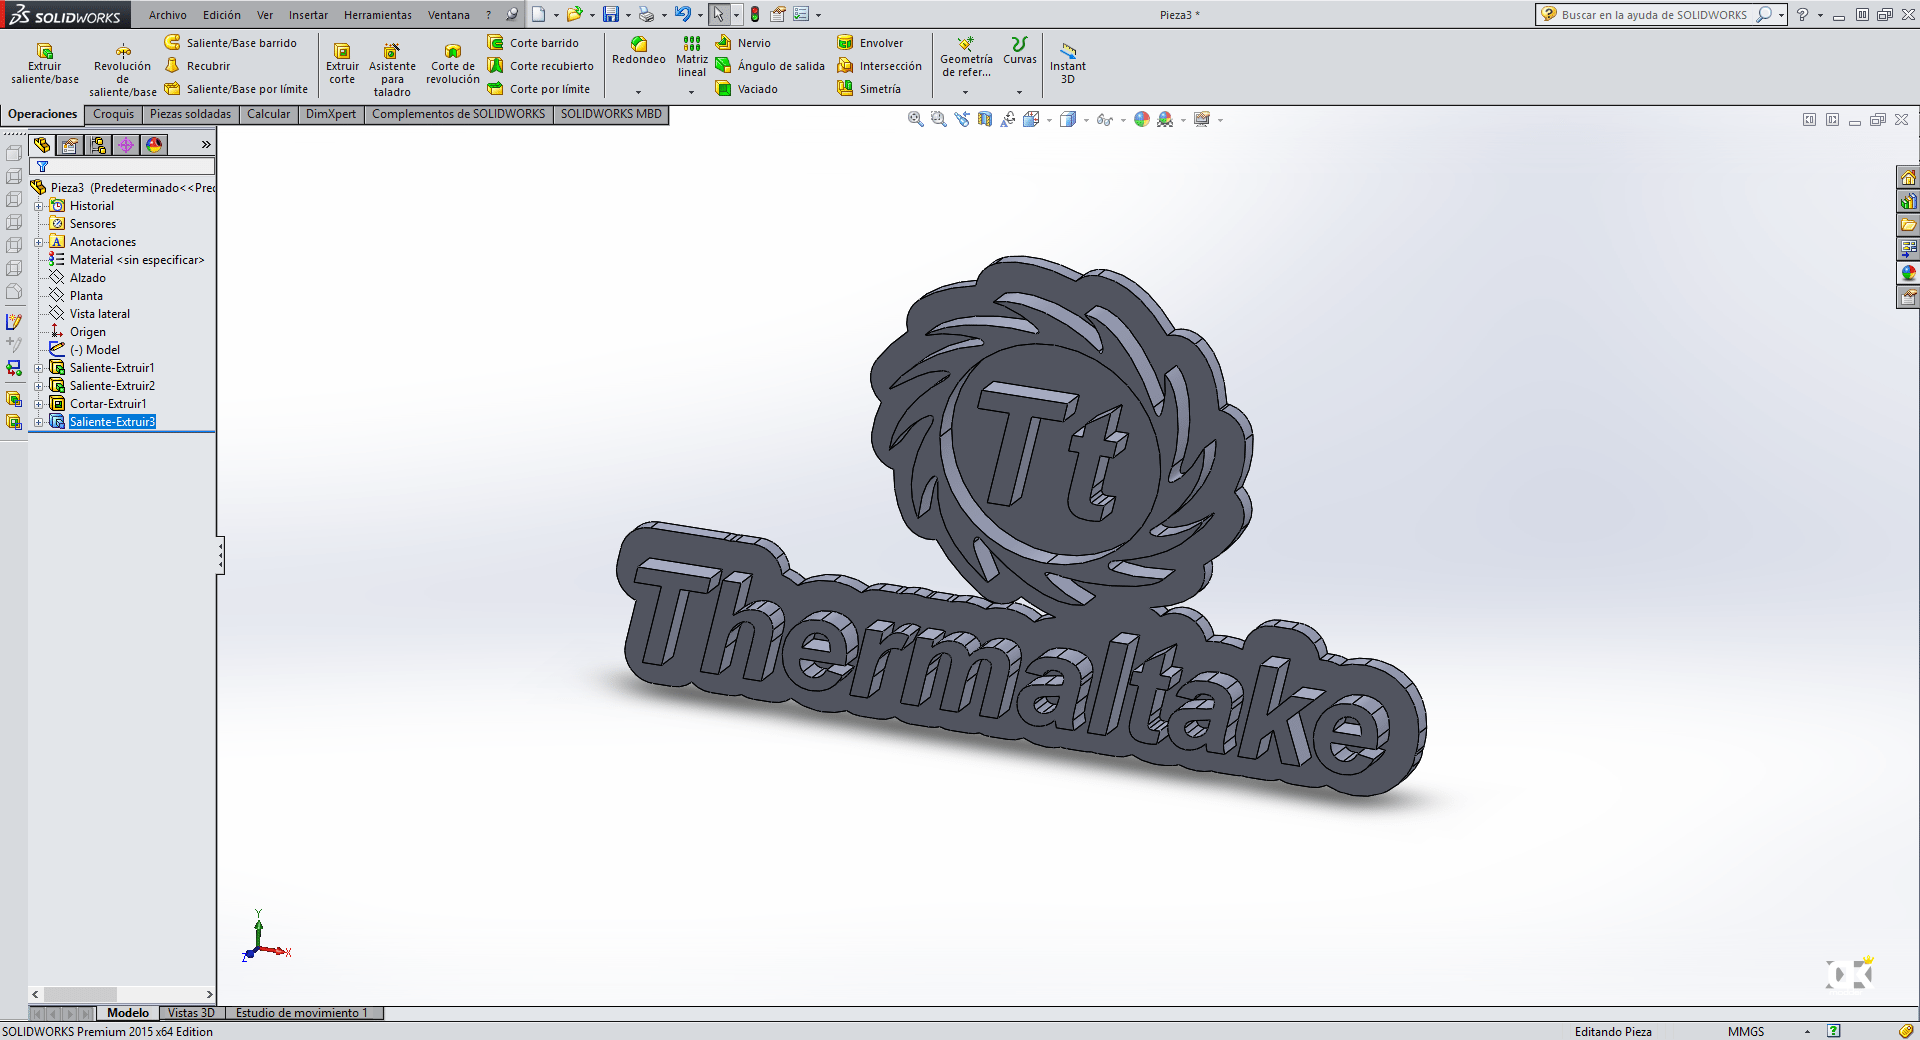Select Matriz lineal pattern tool
This screenshot has height=1040, width=1920.
(692, 57)
